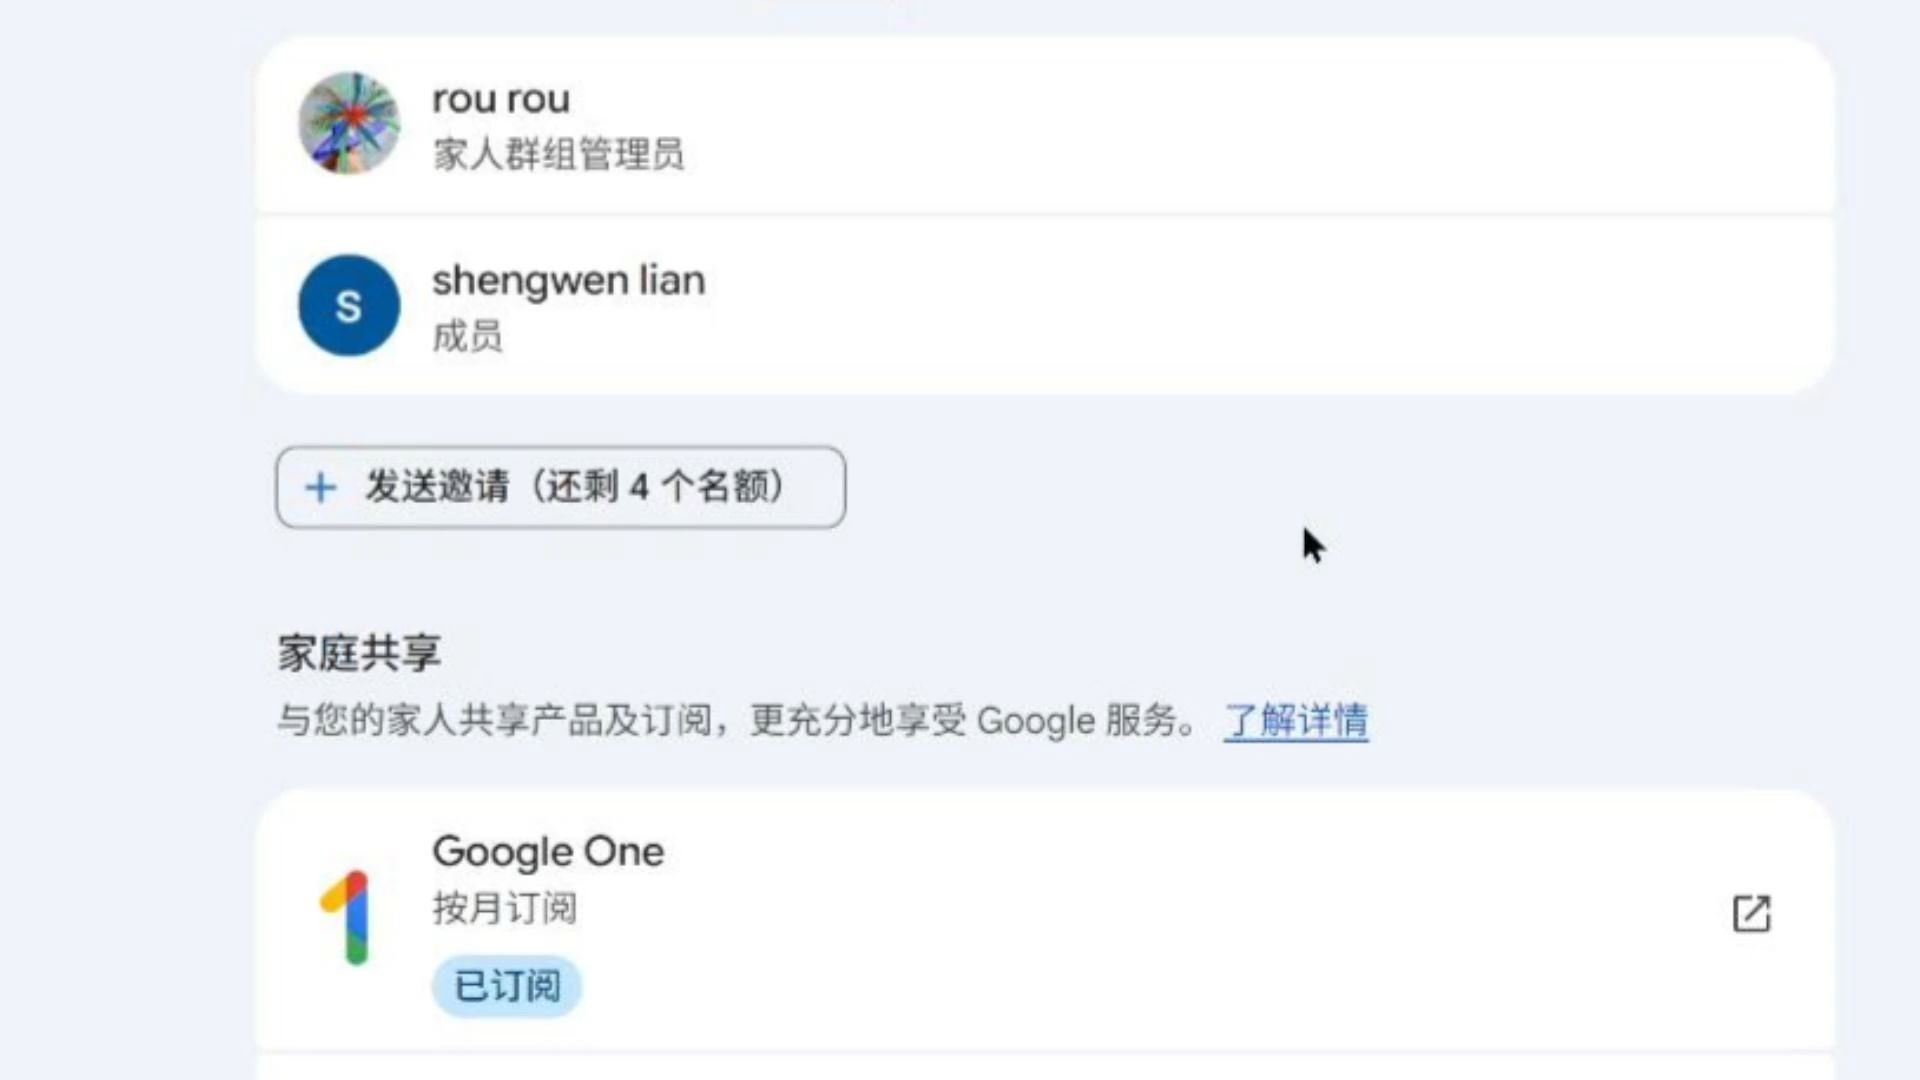Click the colorful Google One logo
This screenshot has height=1080, width=1920.
click(x=347, y=917)
